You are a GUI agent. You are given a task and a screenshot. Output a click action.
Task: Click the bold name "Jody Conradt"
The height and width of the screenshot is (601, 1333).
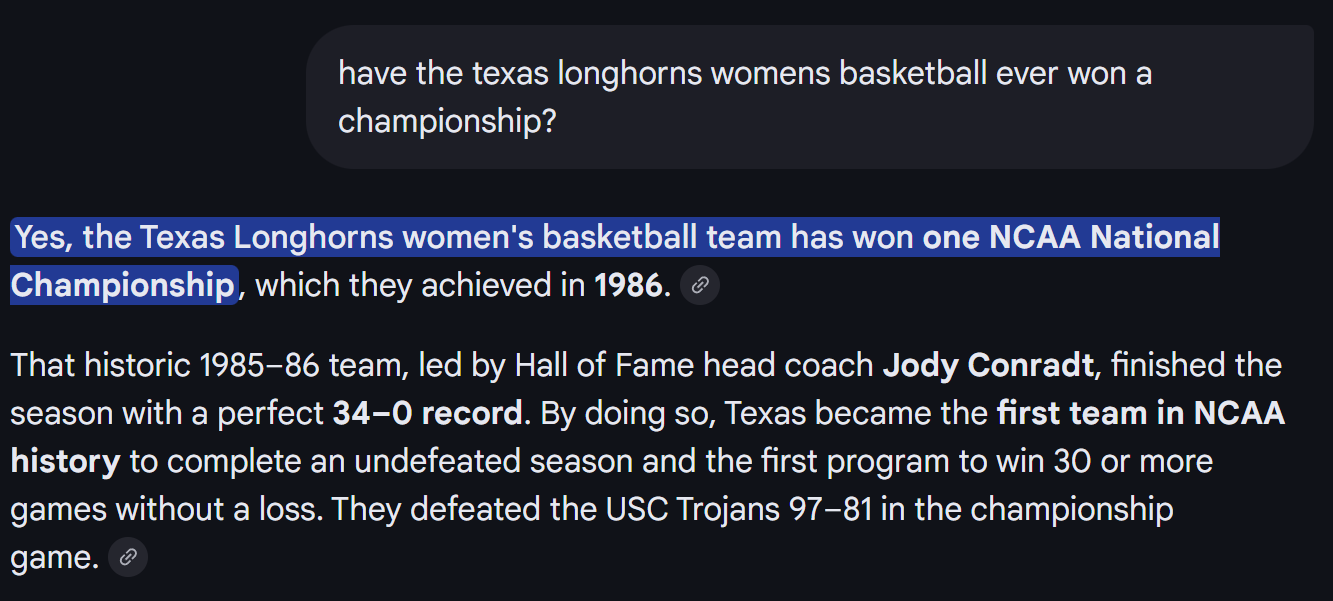click(987, 365)
